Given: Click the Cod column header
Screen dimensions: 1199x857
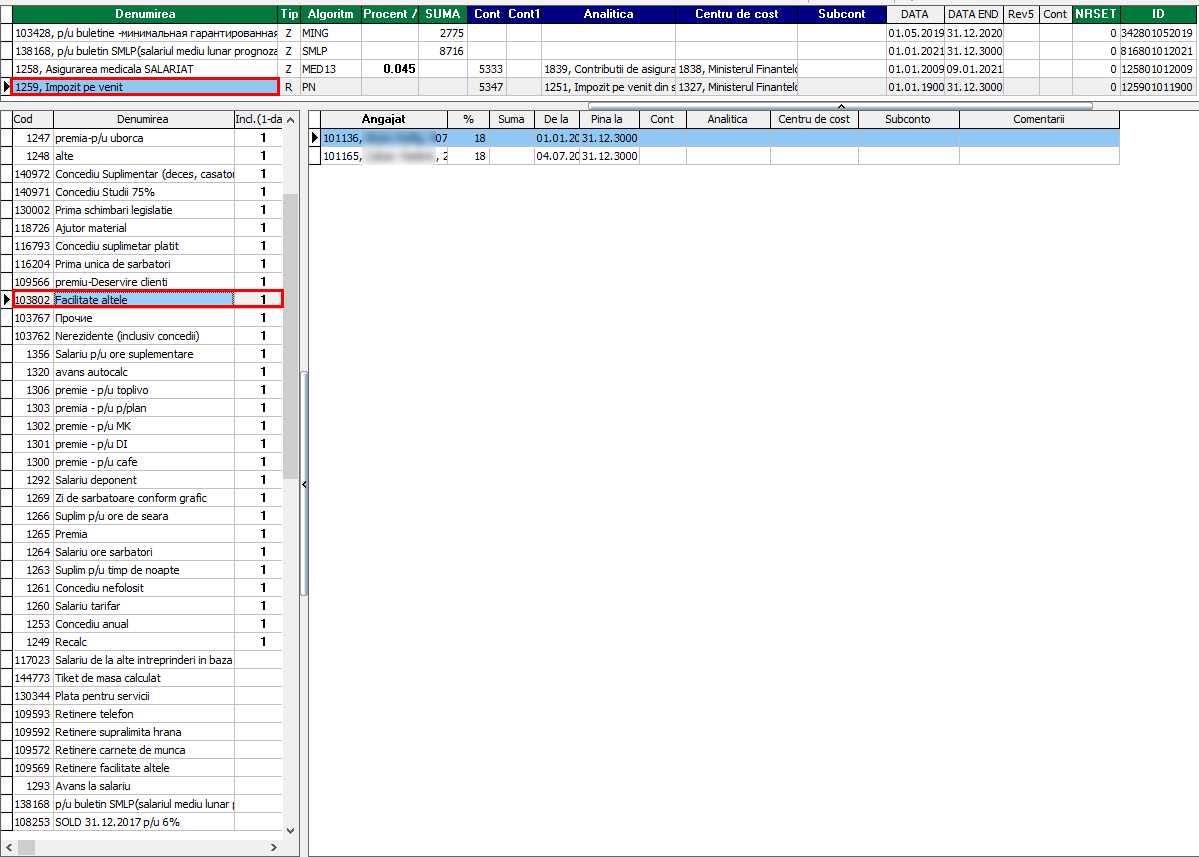Looking at the screenshot, I should [33, 119].
